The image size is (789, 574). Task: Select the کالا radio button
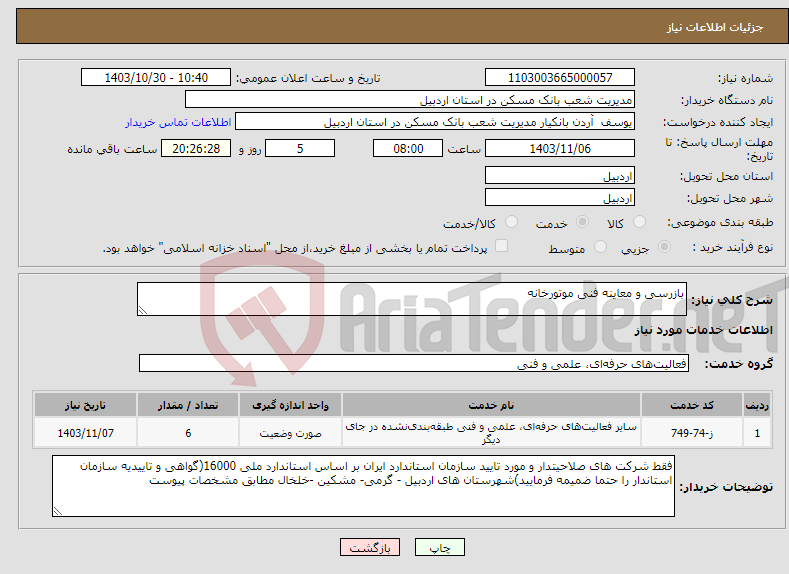(x=639, y=222)
